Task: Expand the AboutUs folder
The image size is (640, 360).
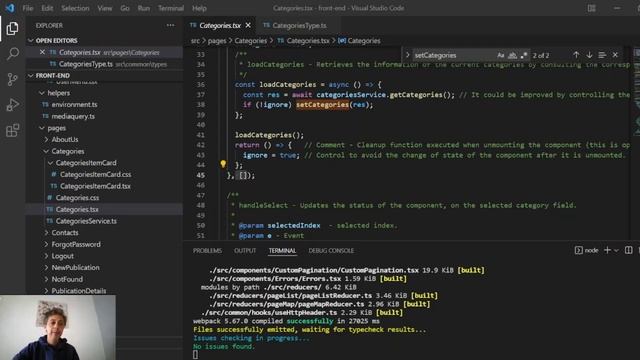Action: (64, 140)
